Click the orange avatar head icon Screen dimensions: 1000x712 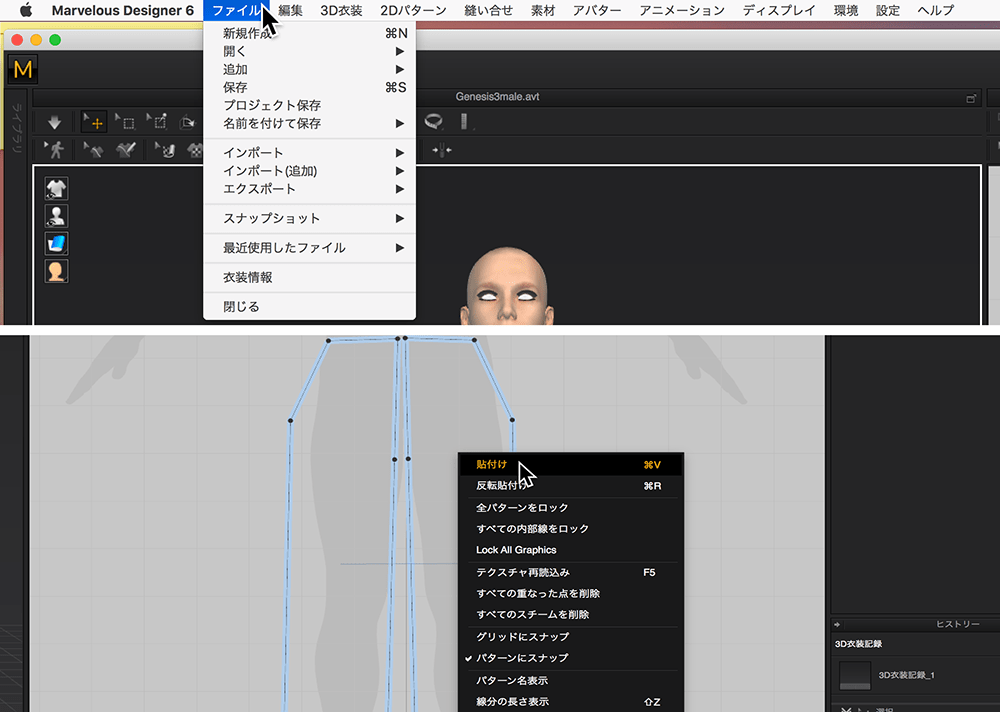click(x=57, y=271)
